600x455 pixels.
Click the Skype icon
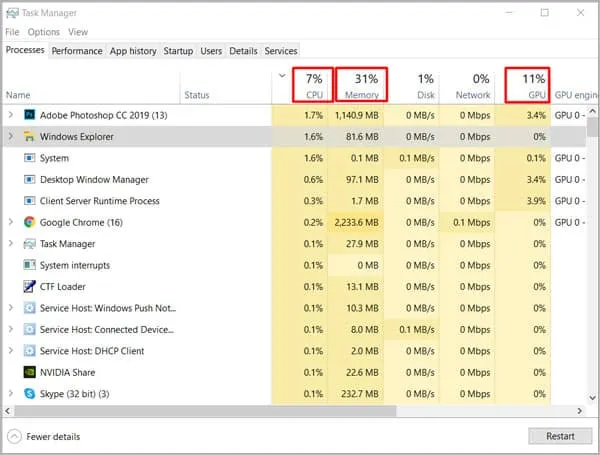pos(29,393)
